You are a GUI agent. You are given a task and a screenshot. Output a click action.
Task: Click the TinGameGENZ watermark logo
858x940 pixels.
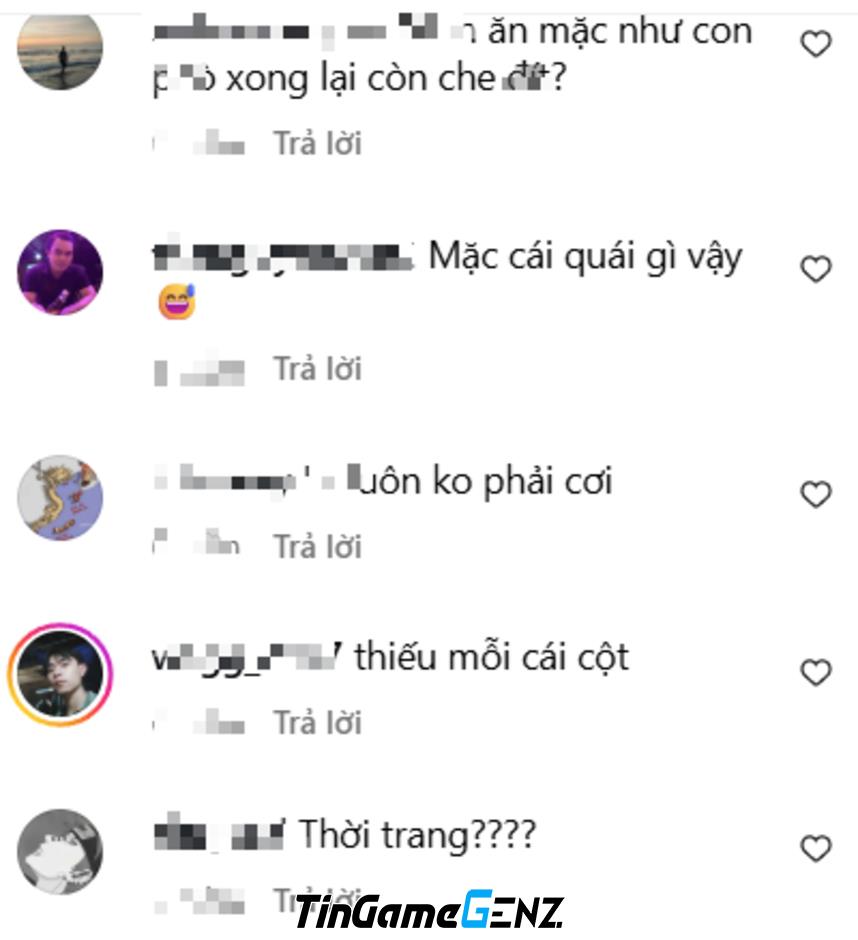tap(429, 912)
